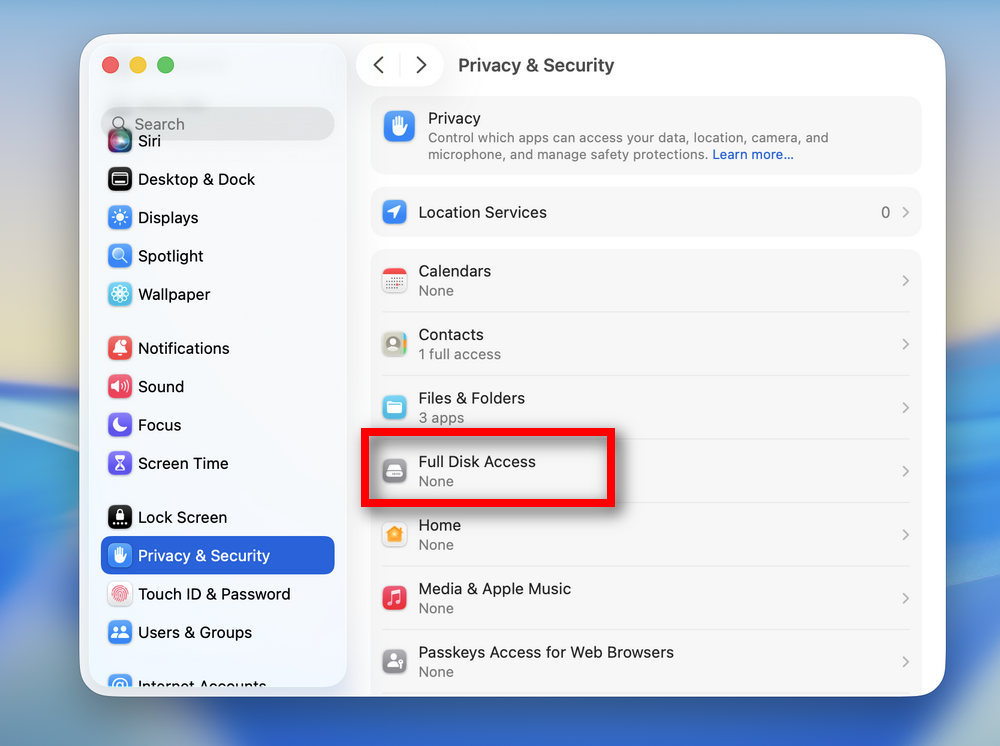Screen dimensions: 1000x746
Task: Click the Displays sidebar icon
Action: click(120, 217)
